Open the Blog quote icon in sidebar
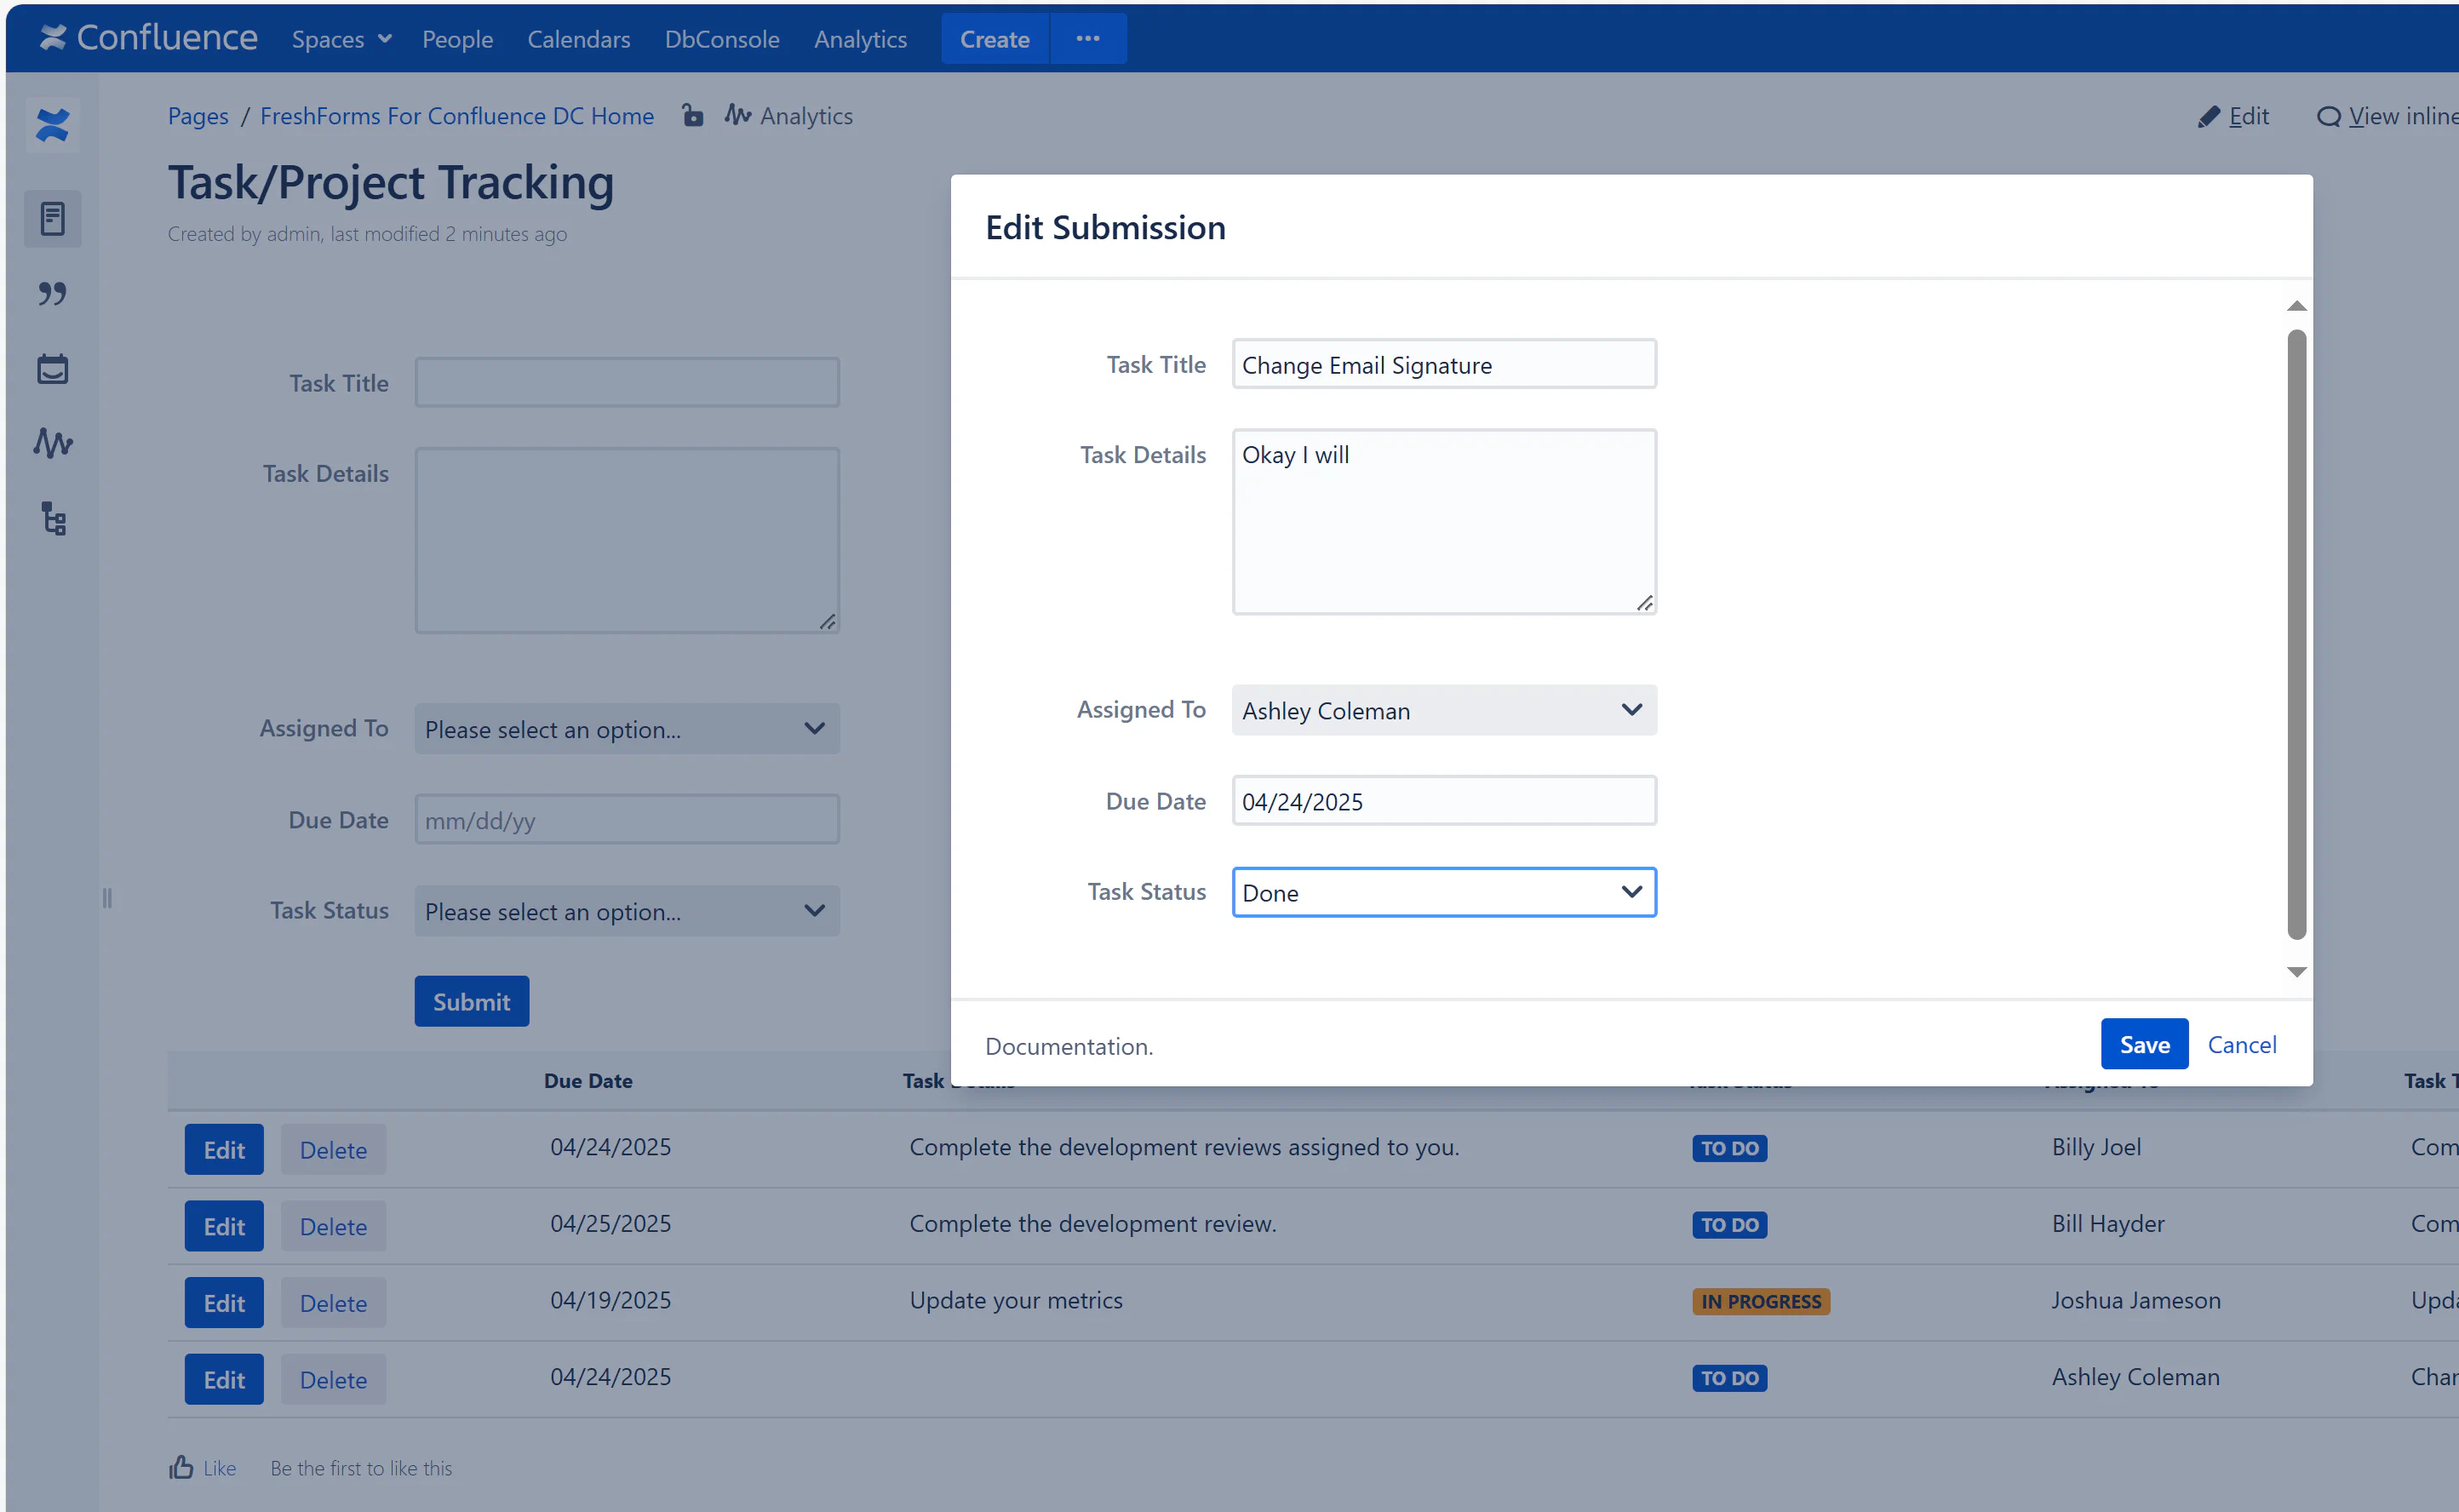 52,293
